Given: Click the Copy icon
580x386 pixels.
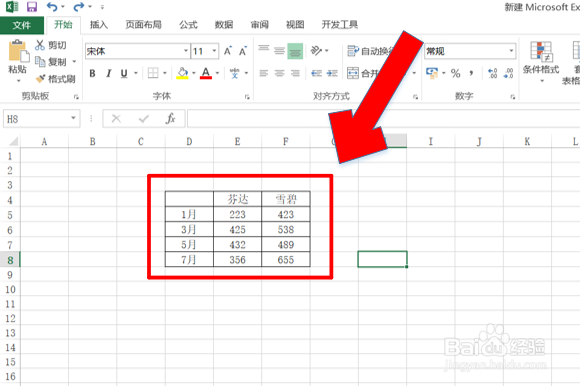Looking at the screenshot, I should point(40,61).
